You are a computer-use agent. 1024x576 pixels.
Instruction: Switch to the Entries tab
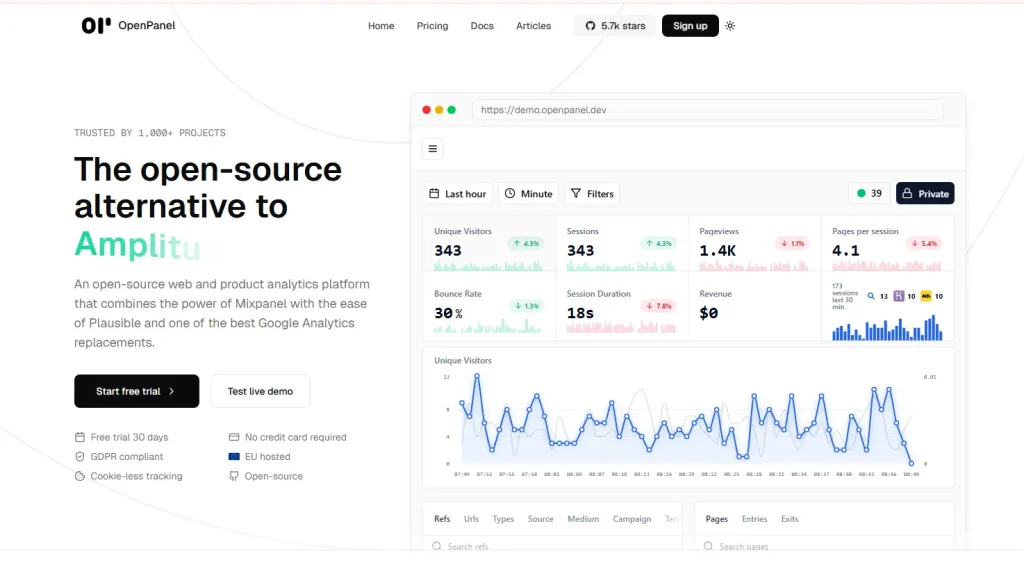754,519
